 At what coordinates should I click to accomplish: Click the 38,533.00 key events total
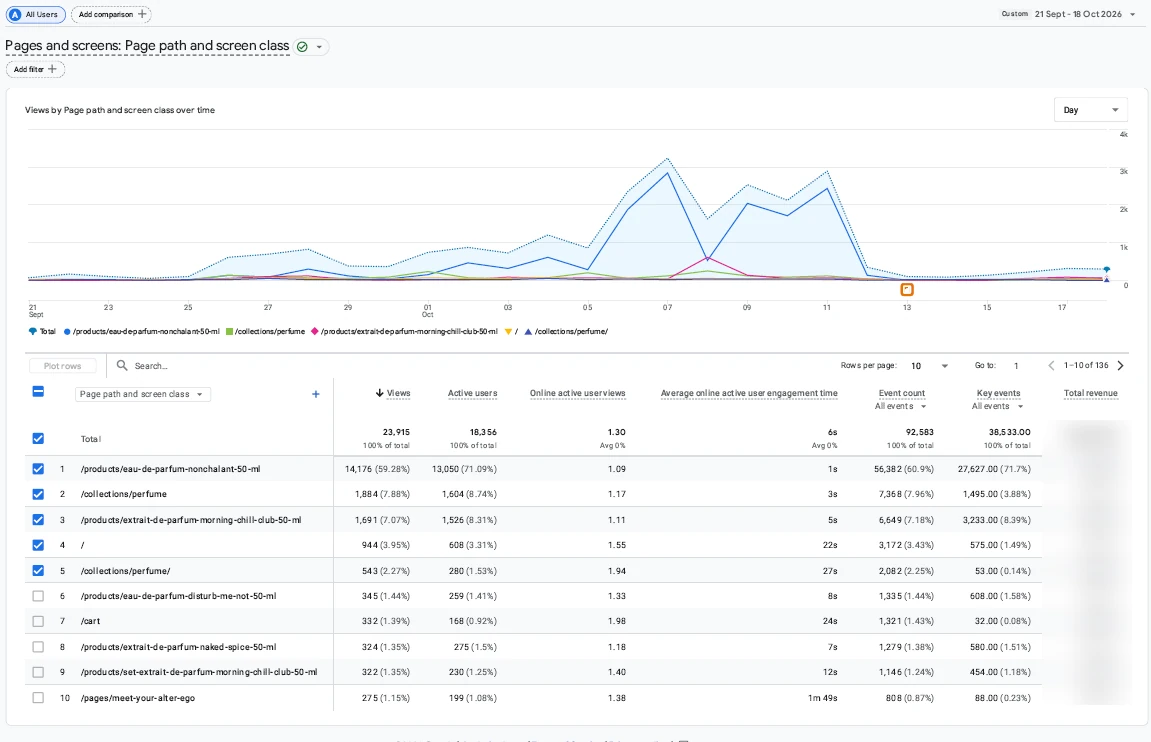pos(1009,432)
